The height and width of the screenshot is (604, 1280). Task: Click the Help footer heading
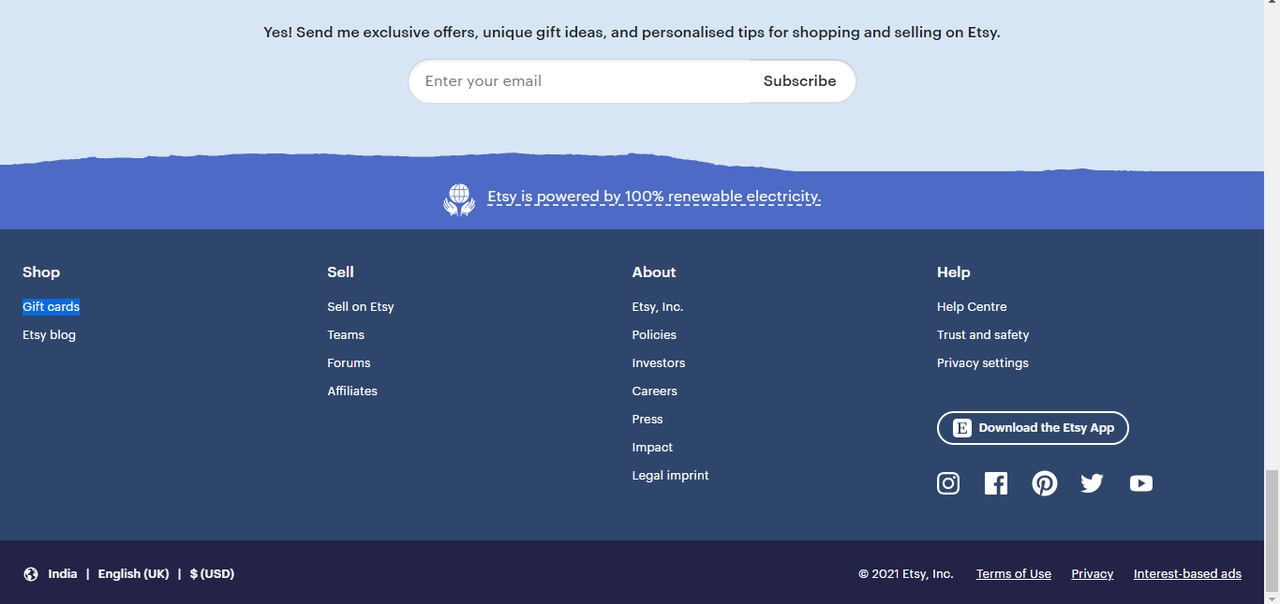pos(954,272)
